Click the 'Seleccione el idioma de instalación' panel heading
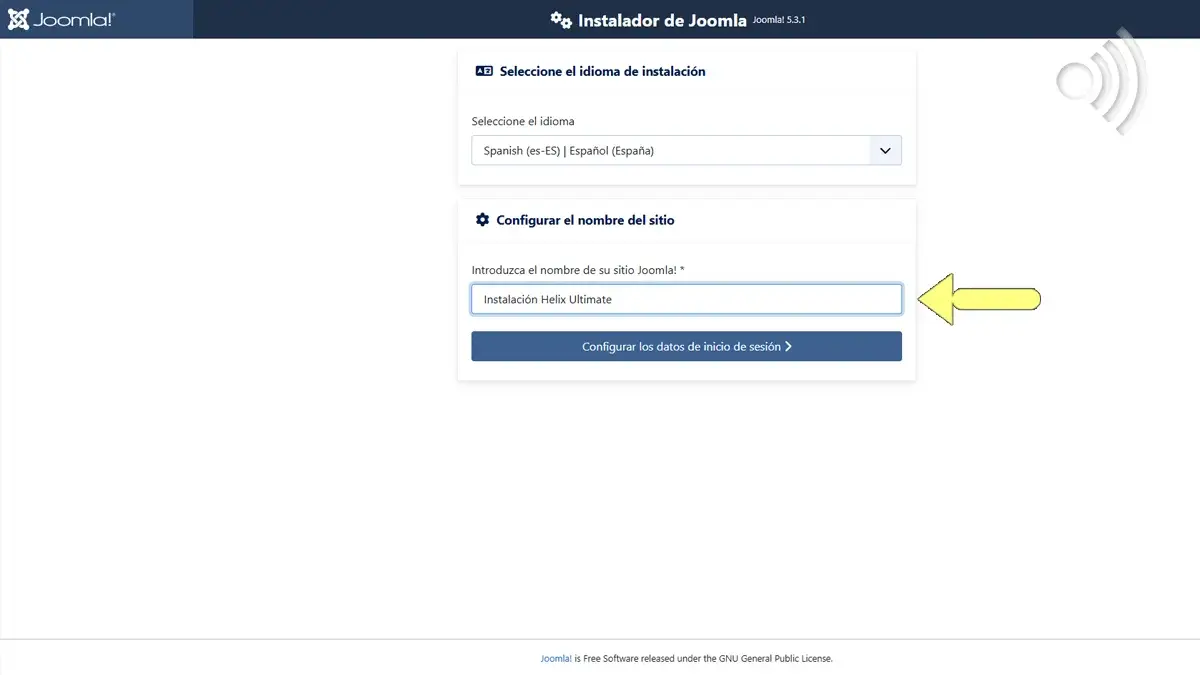The width and height of the screenshot is (1200, 675). 601,71
